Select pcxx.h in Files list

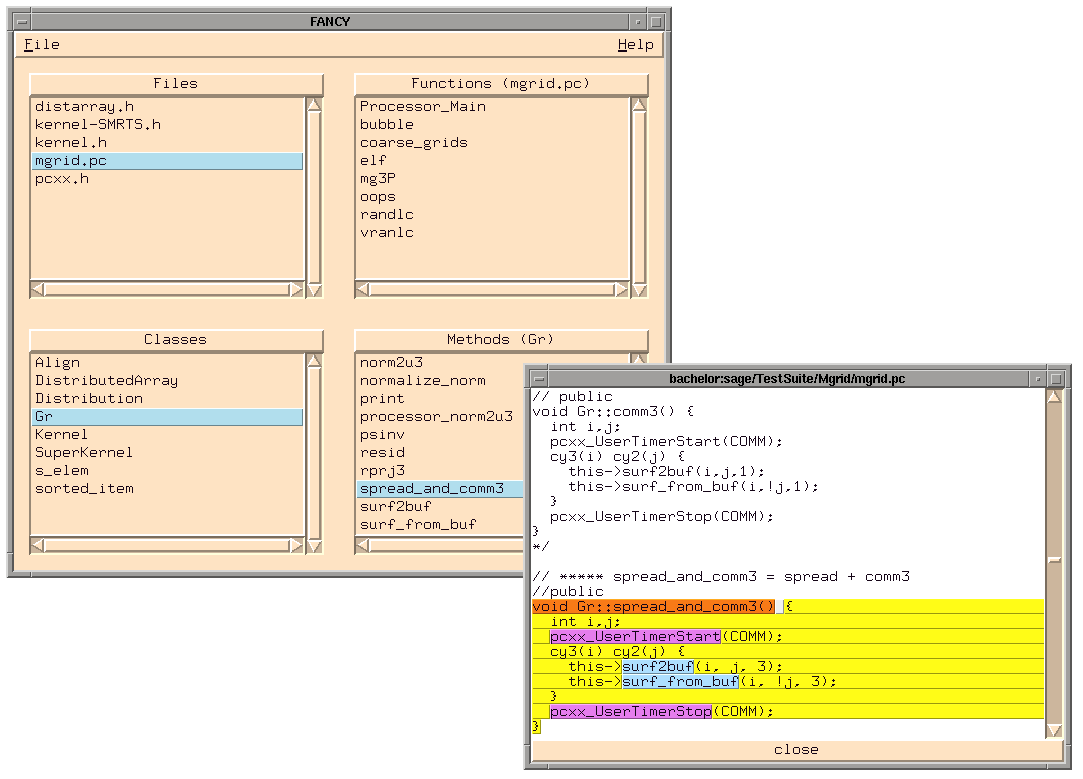[x=167, y=179]
